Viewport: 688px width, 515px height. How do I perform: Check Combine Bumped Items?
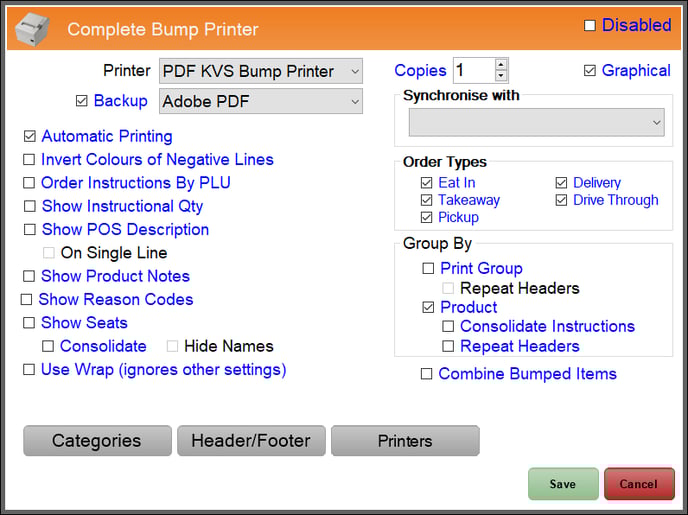click(x=427, y=374)
